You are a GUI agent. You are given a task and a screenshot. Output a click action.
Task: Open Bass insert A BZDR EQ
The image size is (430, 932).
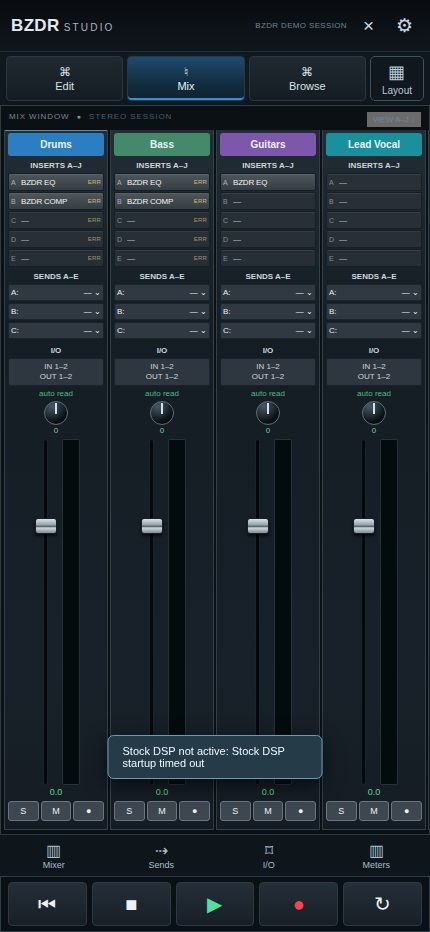162,182
